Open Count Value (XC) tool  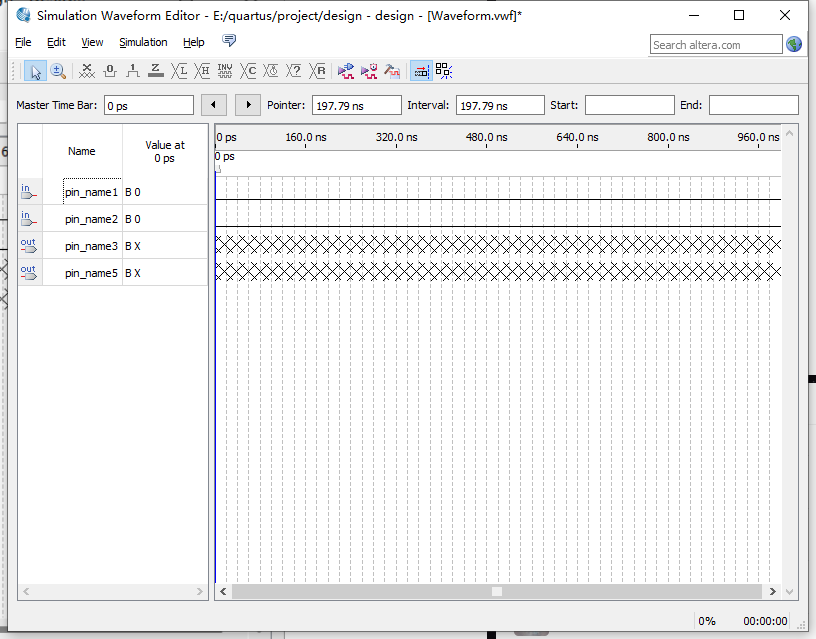tap(248, 71)
